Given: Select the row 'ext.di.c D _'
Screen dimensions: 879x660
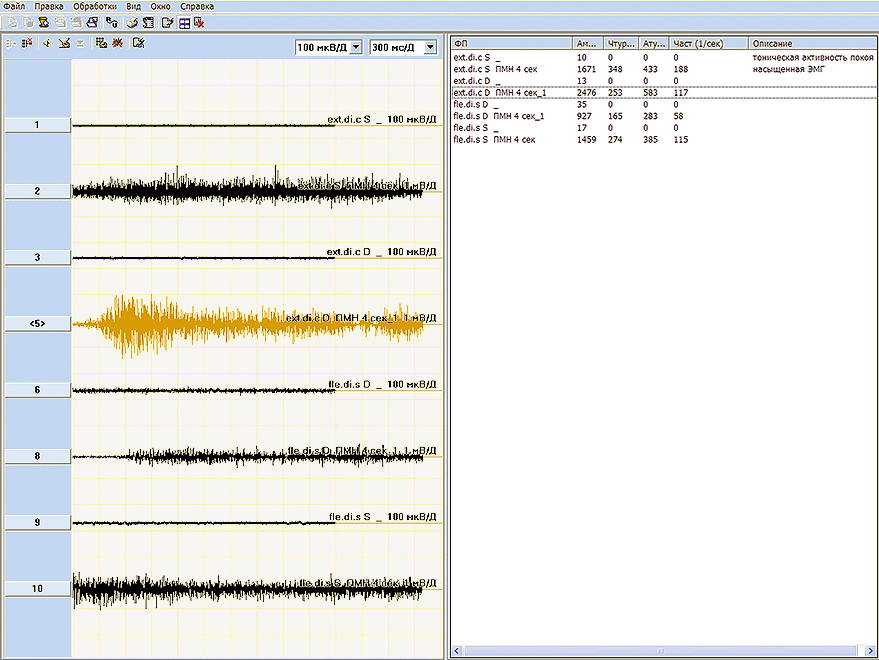Looking at the screenshot, I should click(x=664, y=81).
